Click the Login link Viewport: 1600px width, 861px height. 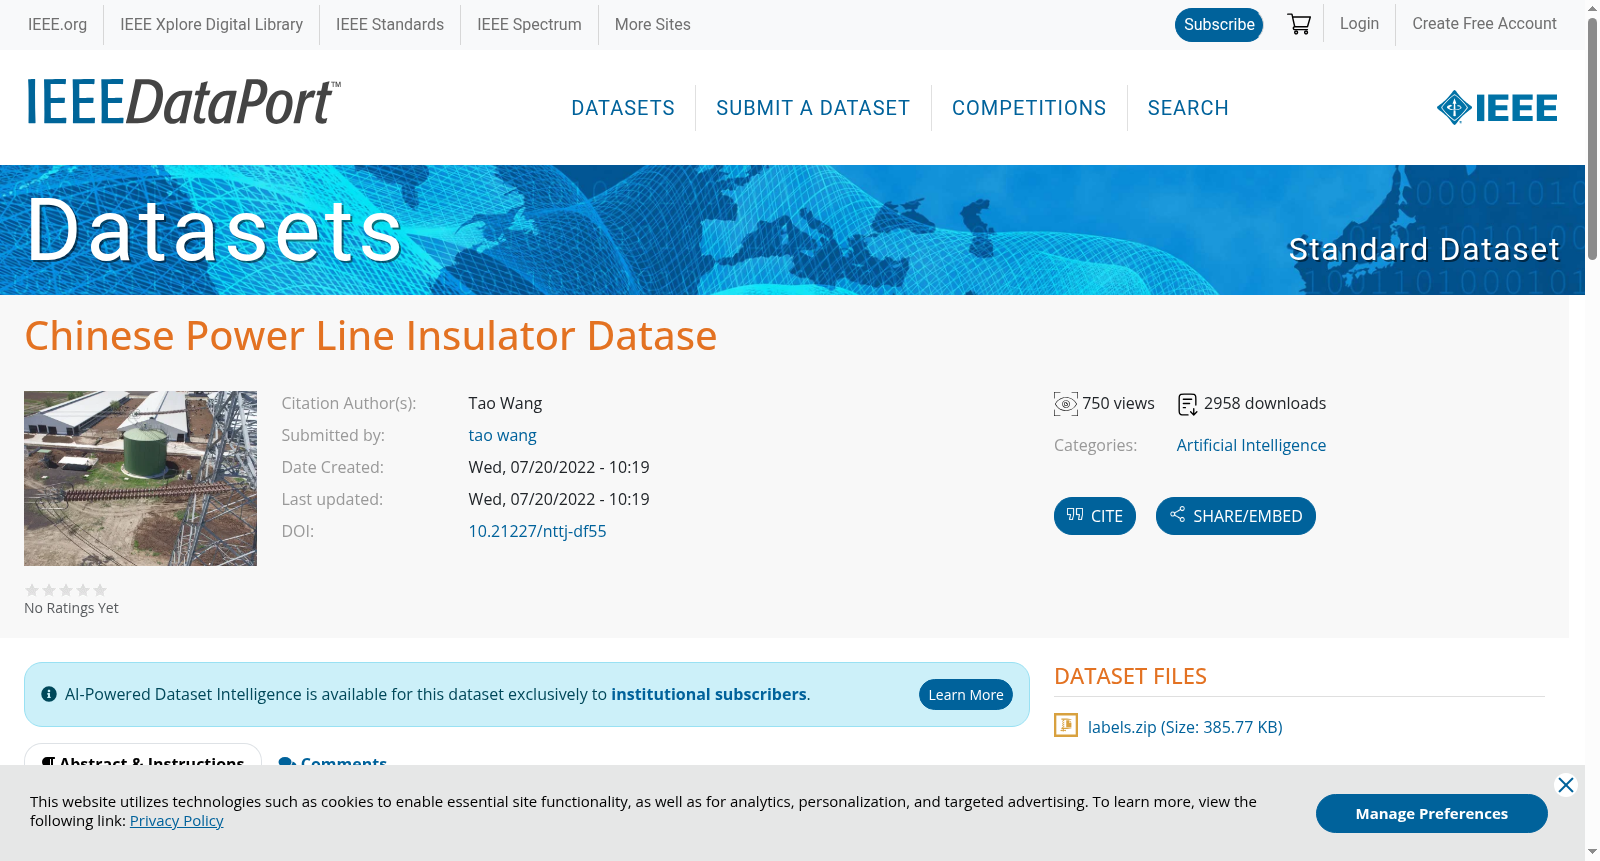[x=1359, y=24]
